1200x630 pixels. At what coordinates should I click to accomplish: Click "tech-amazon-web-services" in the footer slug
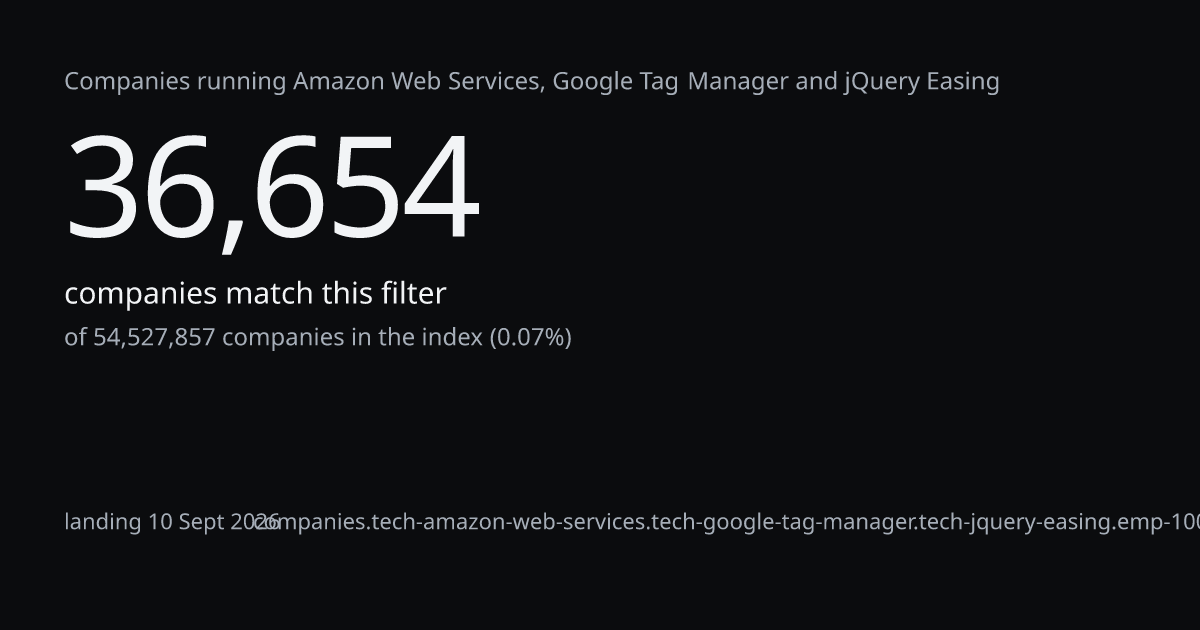tap(508, 522)
